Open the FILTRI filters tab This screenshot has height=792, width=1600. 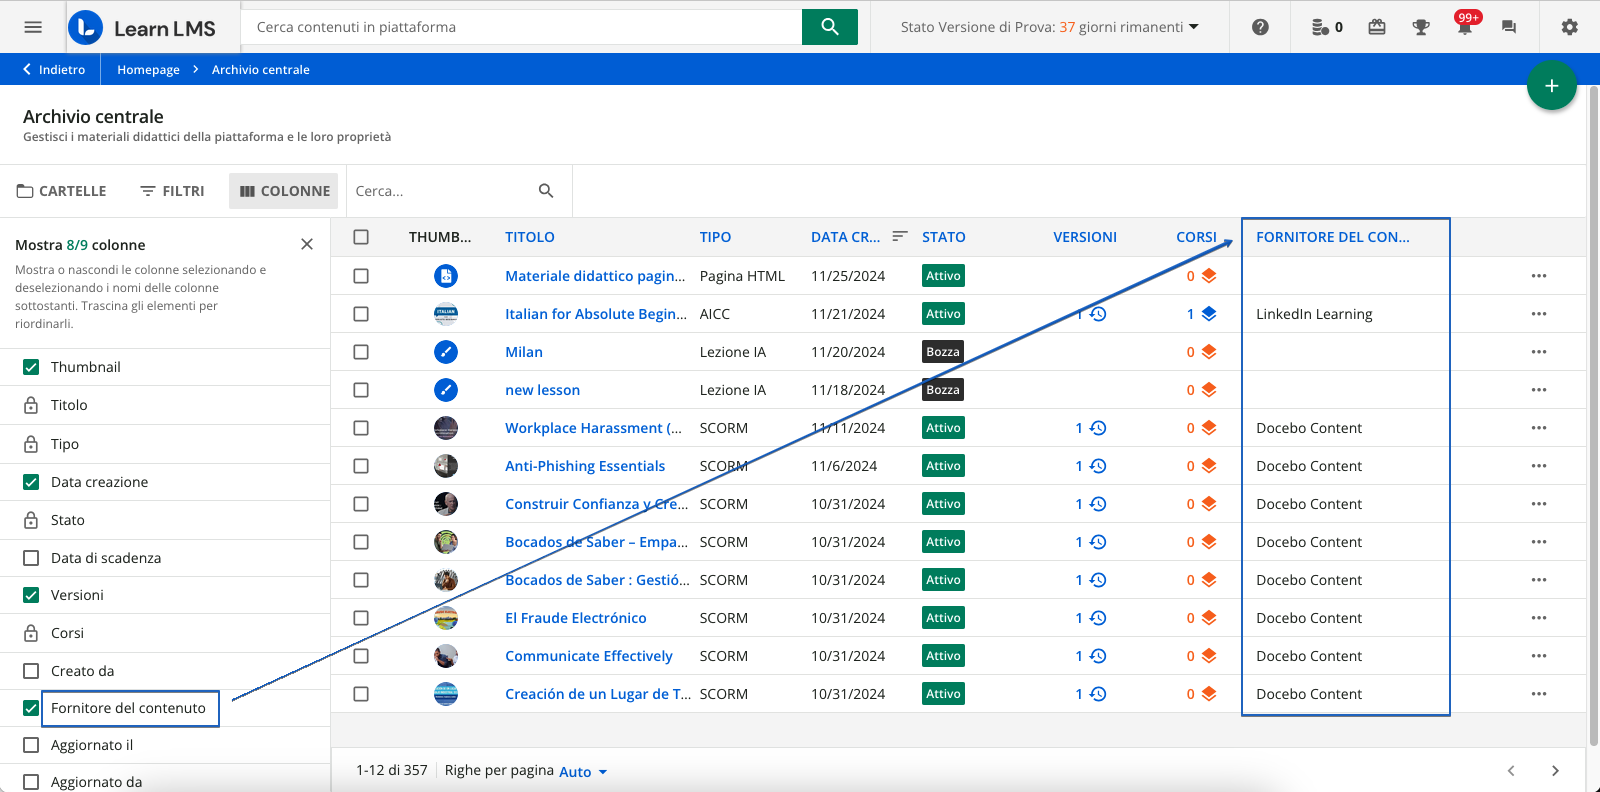coord(172,191)
